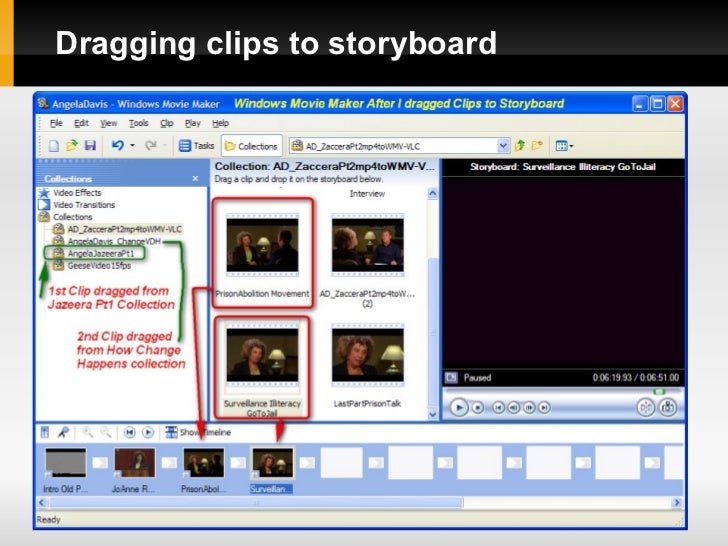Click the Set Audio Levels icon

[45, 432]
